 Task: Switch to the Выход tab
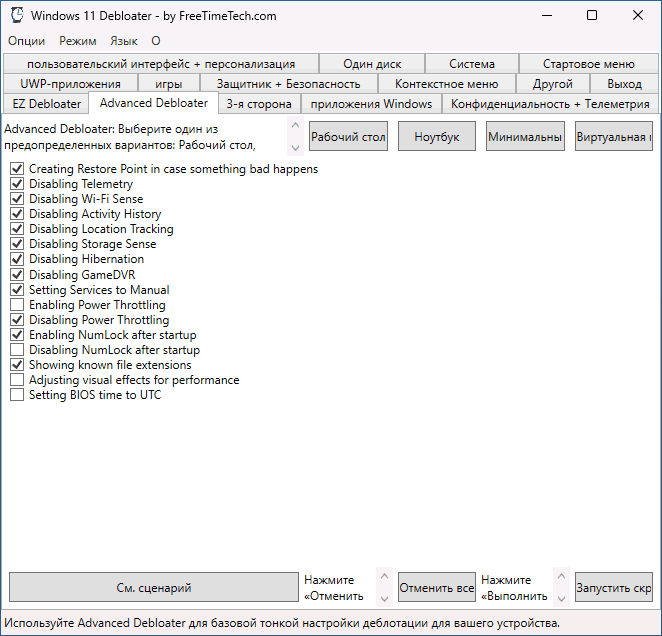(624, 84)
